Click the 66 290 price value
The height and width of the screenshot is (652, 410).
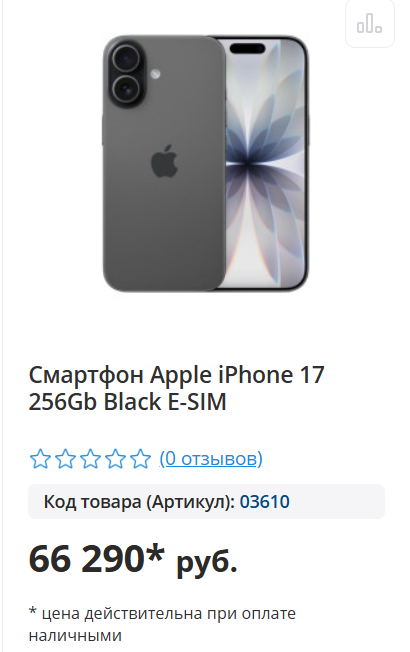[x=86, y=559]
